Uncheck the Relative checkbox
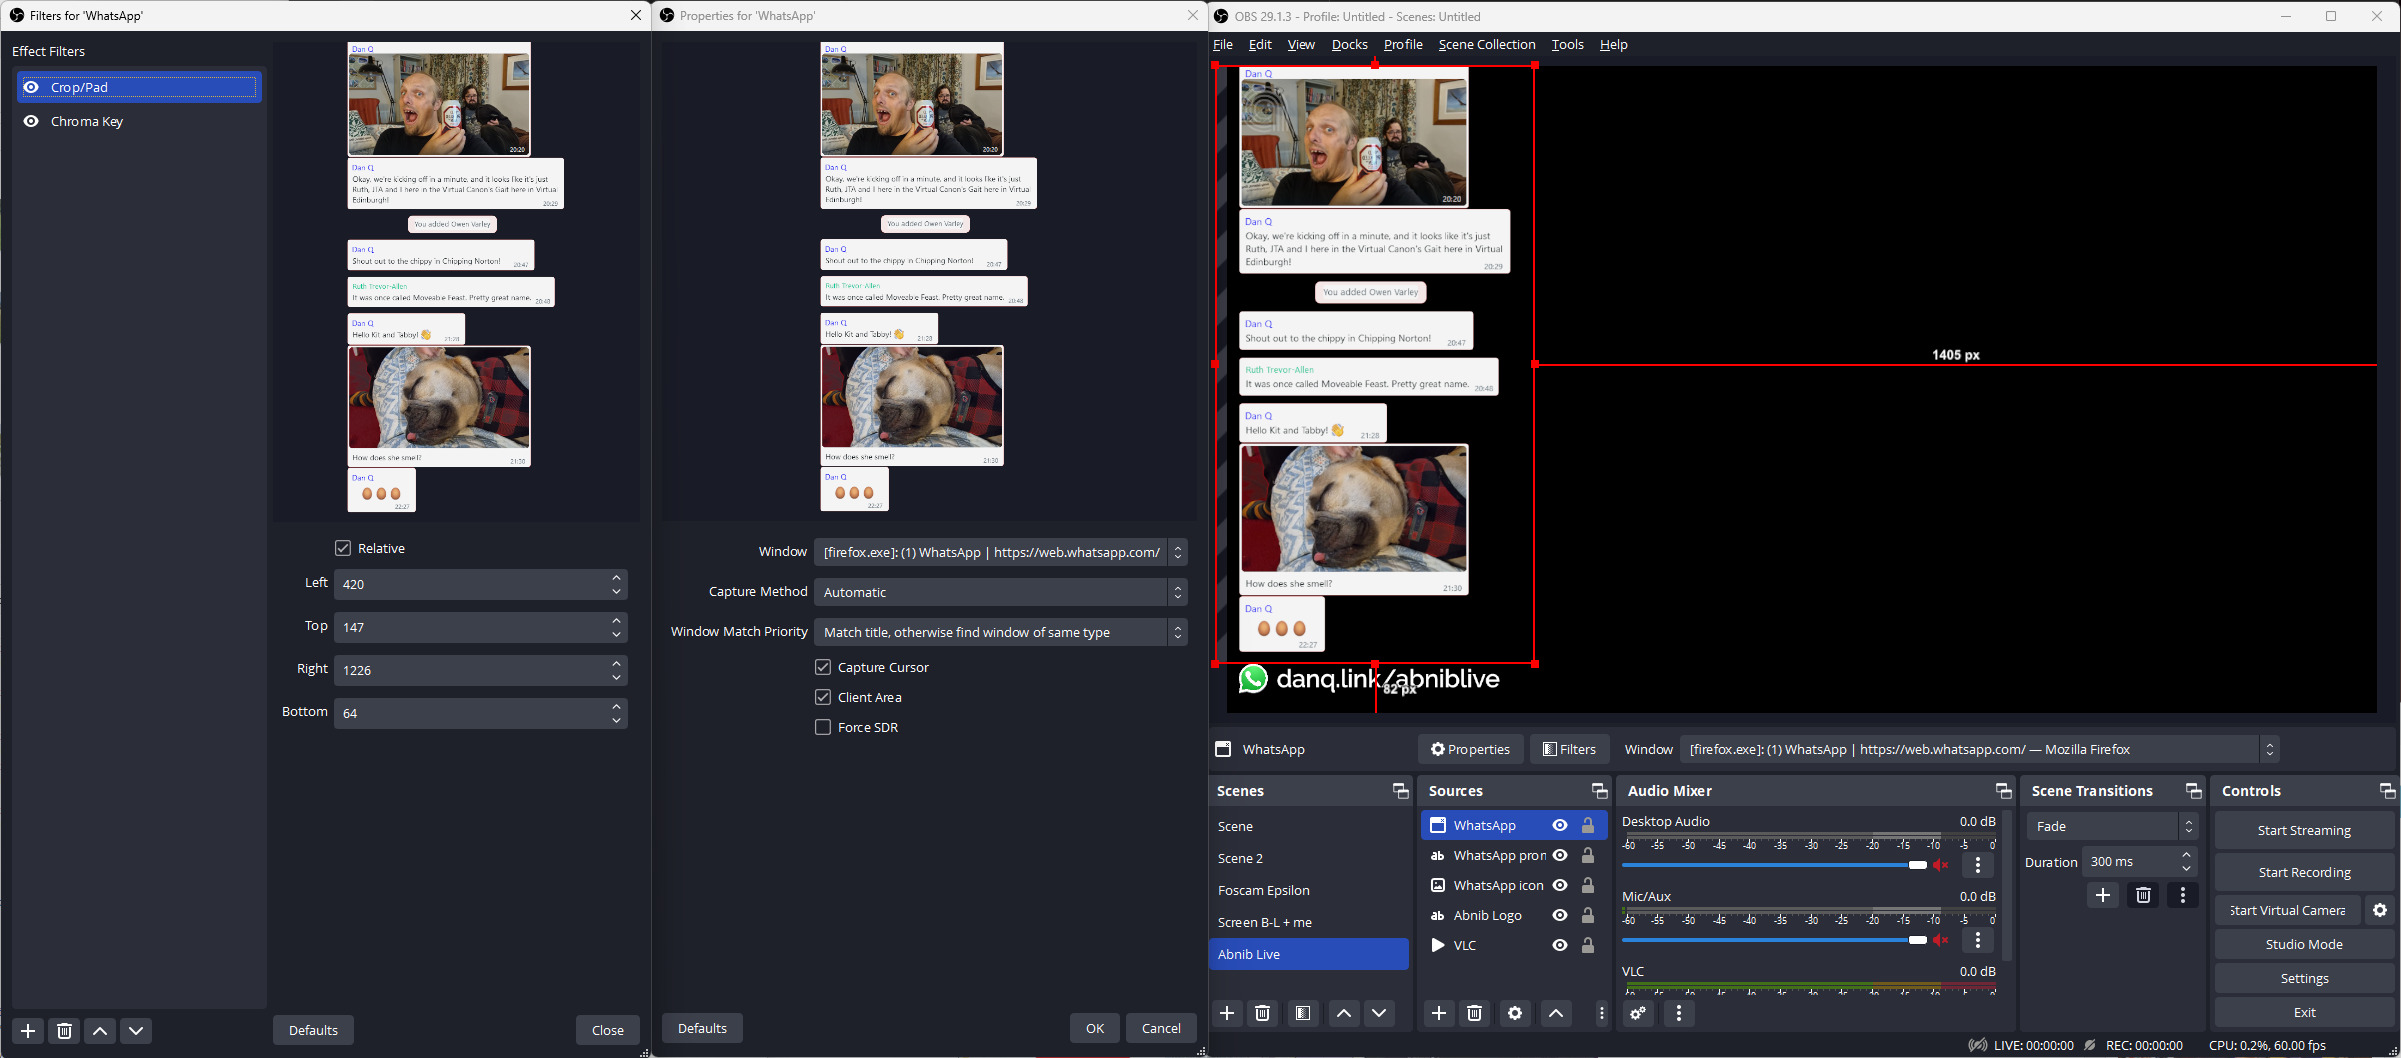 tap(343, 548)
